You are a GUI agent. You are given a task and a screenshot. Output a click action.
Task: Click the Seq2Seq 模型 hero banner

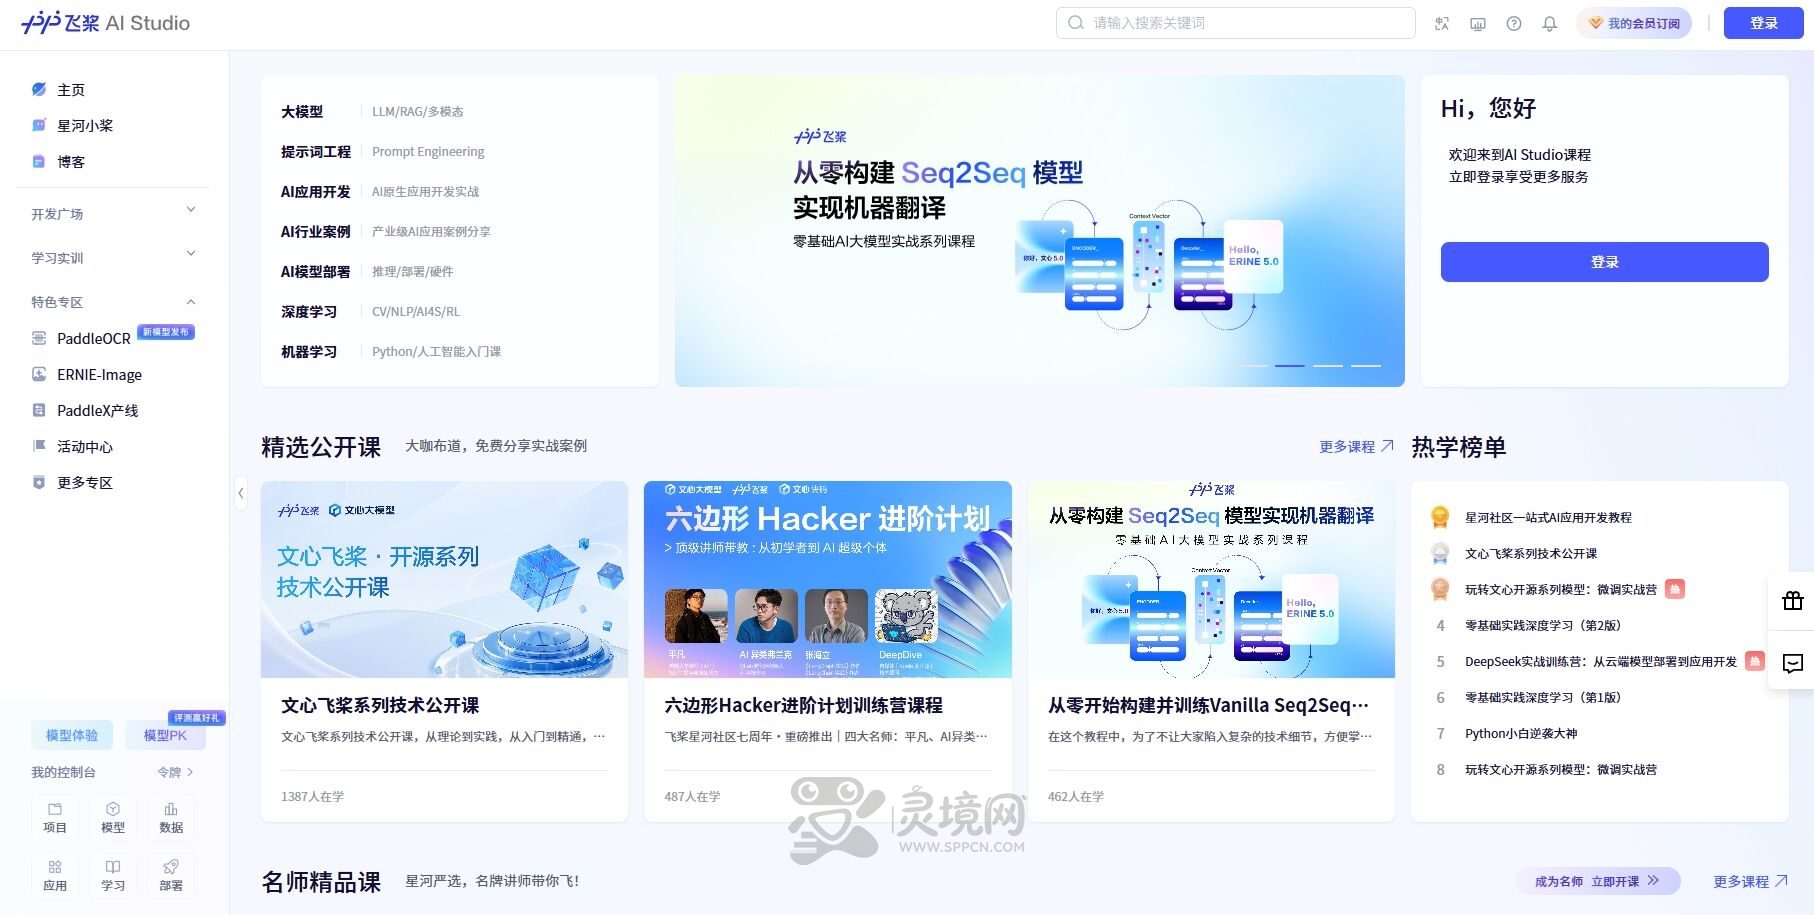(1039, 231)
